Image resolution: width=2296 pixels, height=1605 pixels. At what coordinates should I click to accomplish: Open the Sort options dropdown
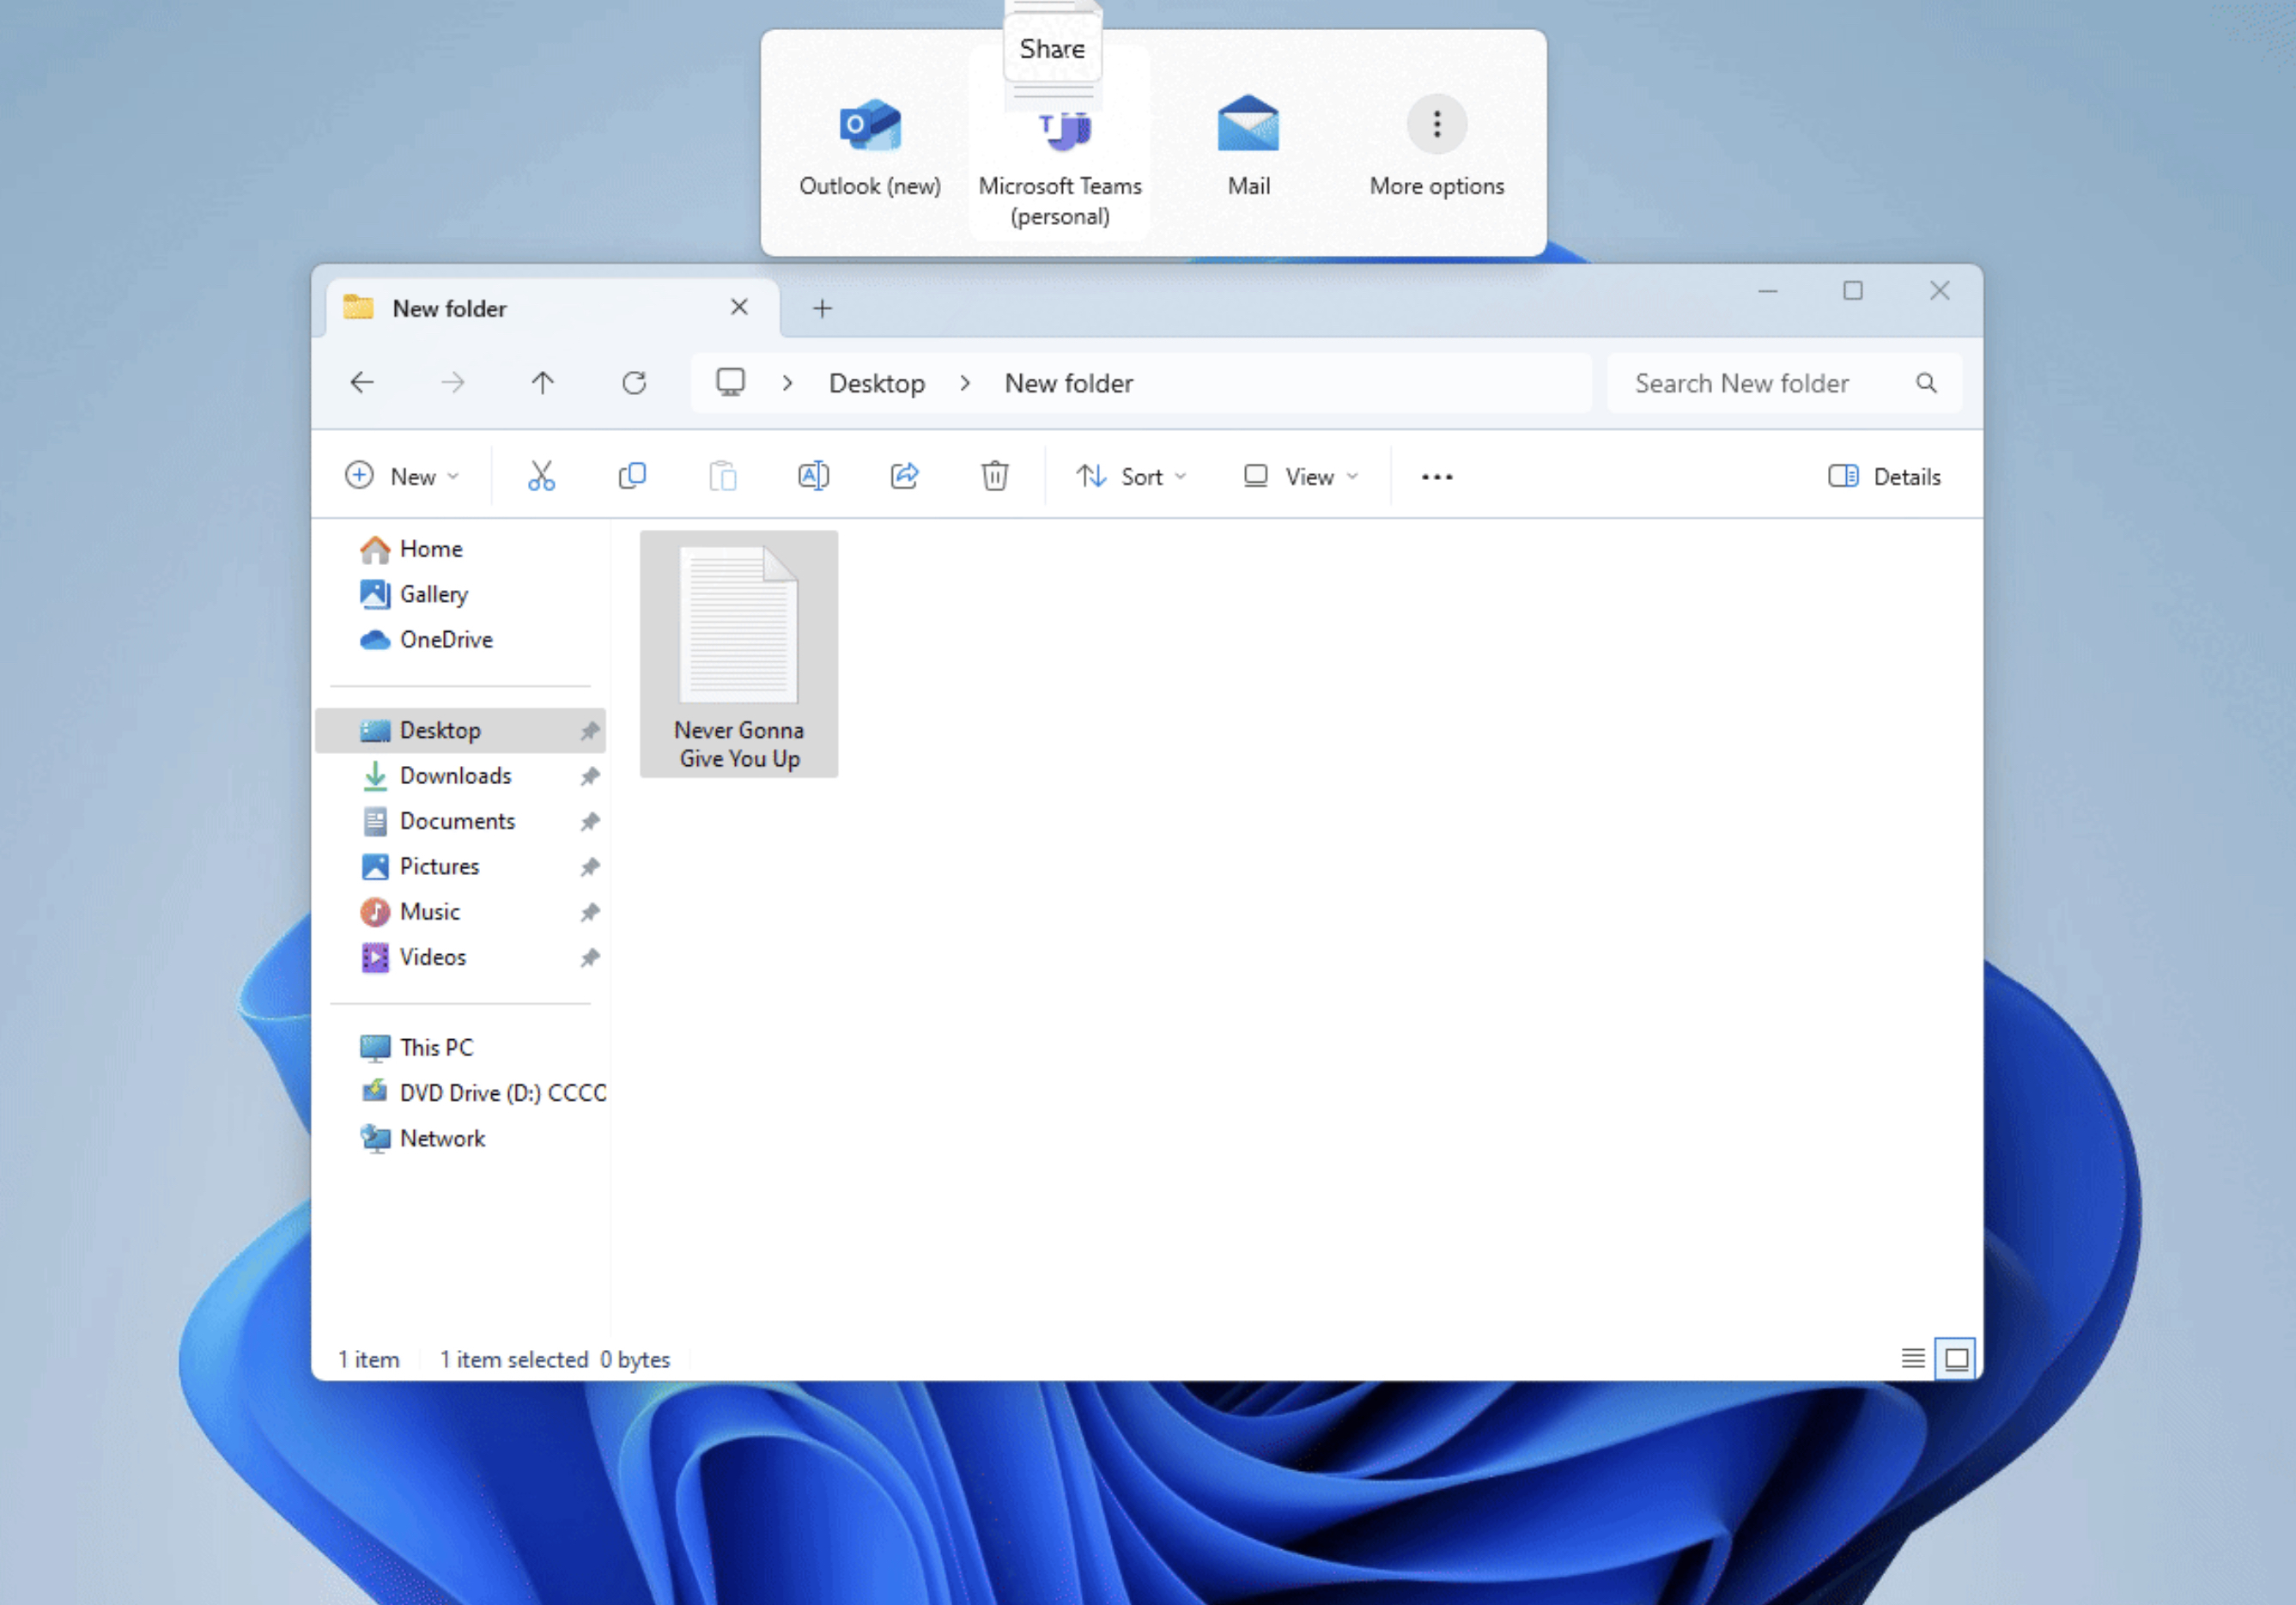(x=1133, y=476)
